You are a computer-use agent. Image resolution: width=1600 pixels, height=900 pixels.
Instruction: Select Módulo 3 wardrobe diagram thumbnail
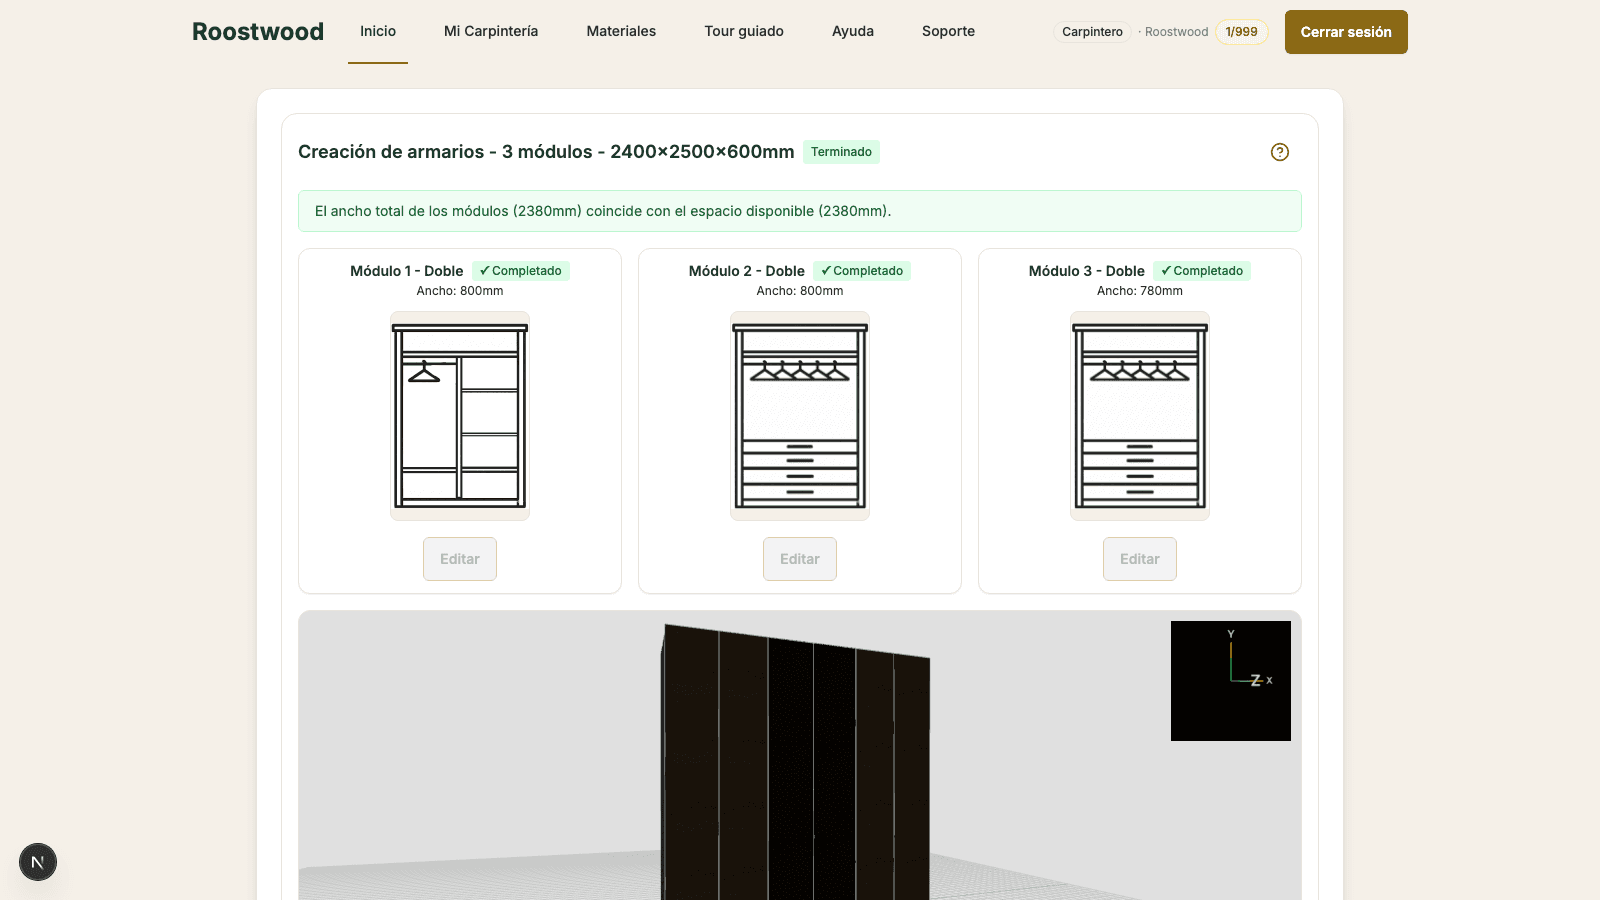click(1140, 416)
